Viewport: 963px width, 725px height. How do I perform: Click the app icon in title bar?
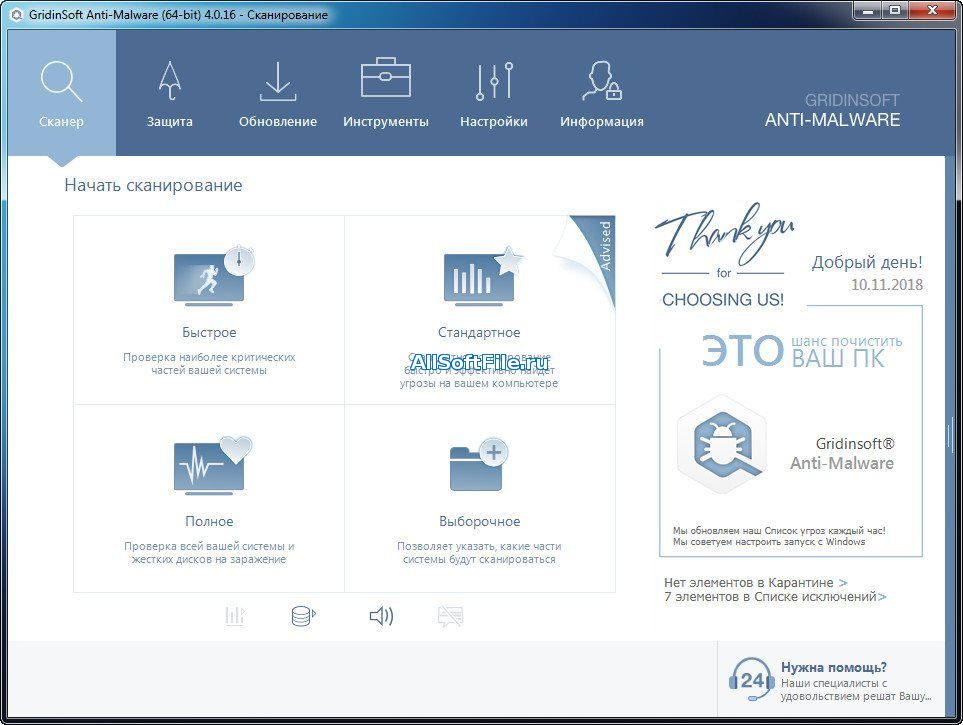17,14
